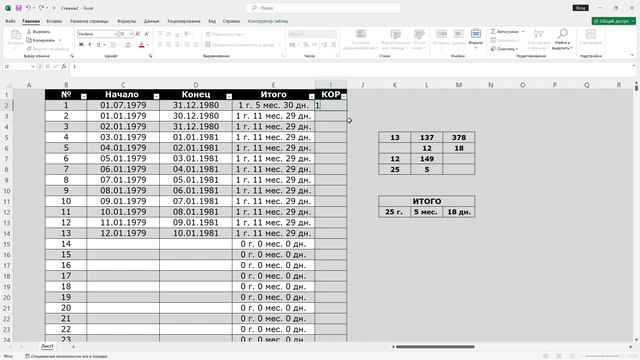Add a new sheet with the plus icon

73,347
